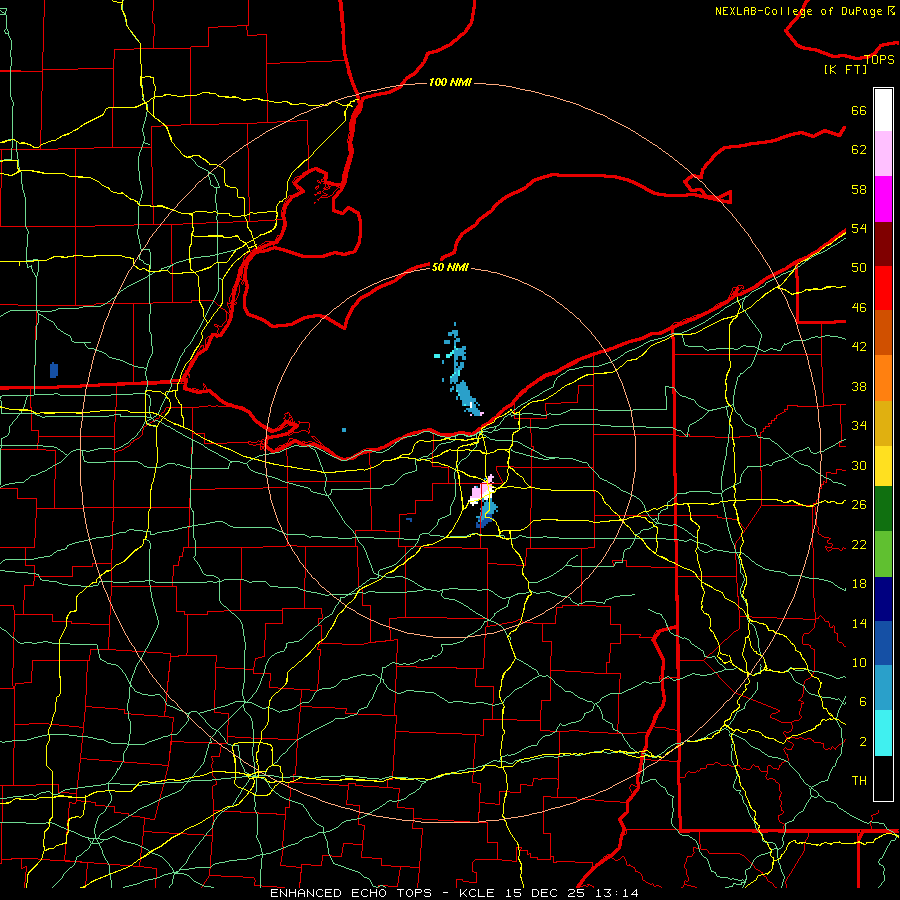Click the legend 'TH' label

pyautogui.click(x=859, y=780)
